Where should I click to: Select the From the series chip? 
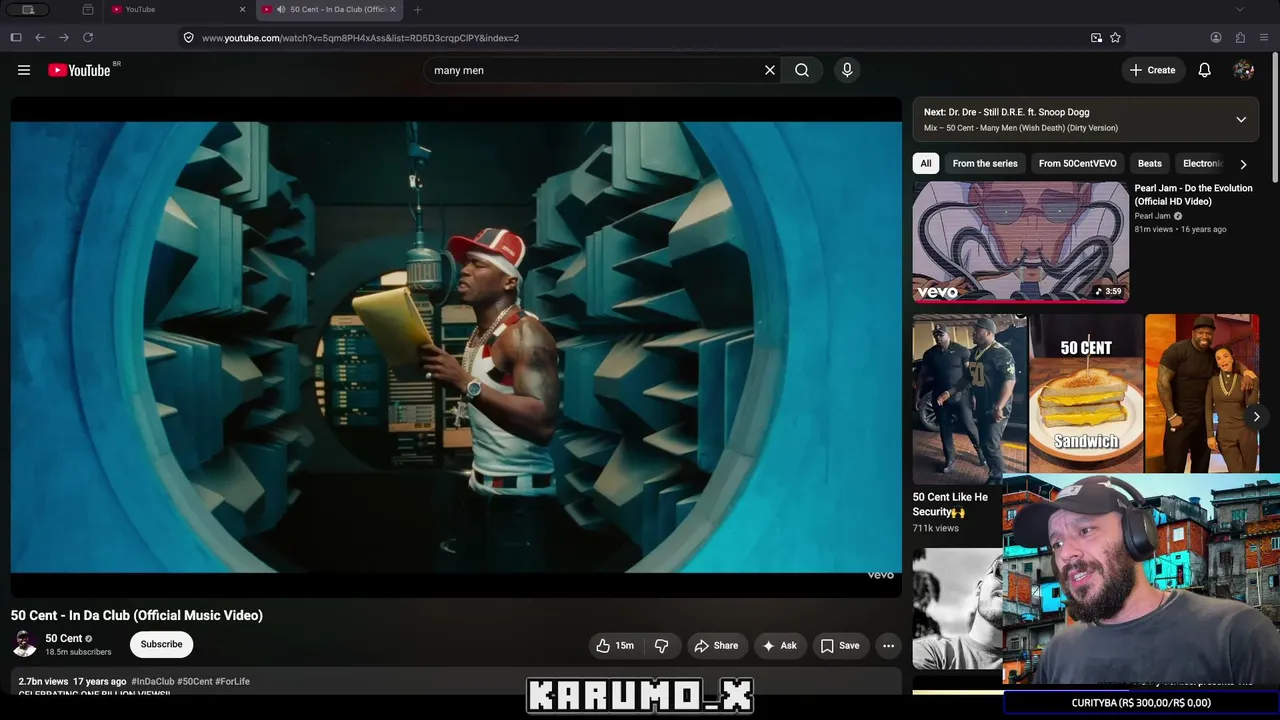[x=985, y=164]
